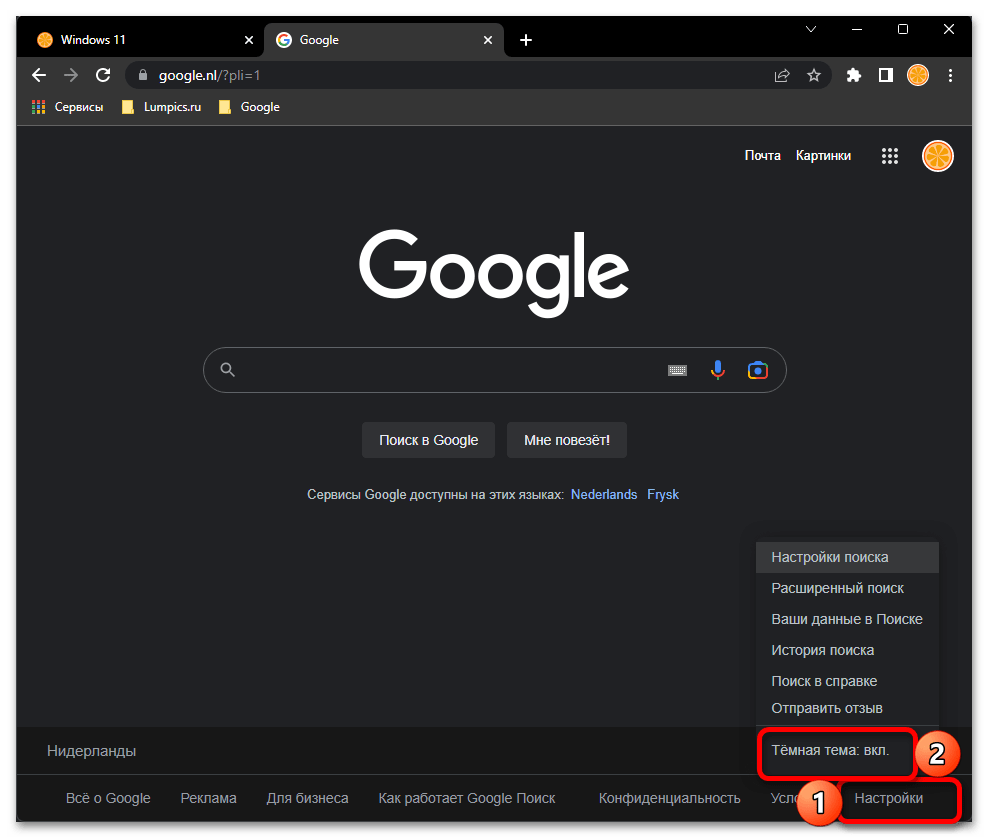Select the Google tab
Screen dimensions: 988x838
(x=384, y=40)
